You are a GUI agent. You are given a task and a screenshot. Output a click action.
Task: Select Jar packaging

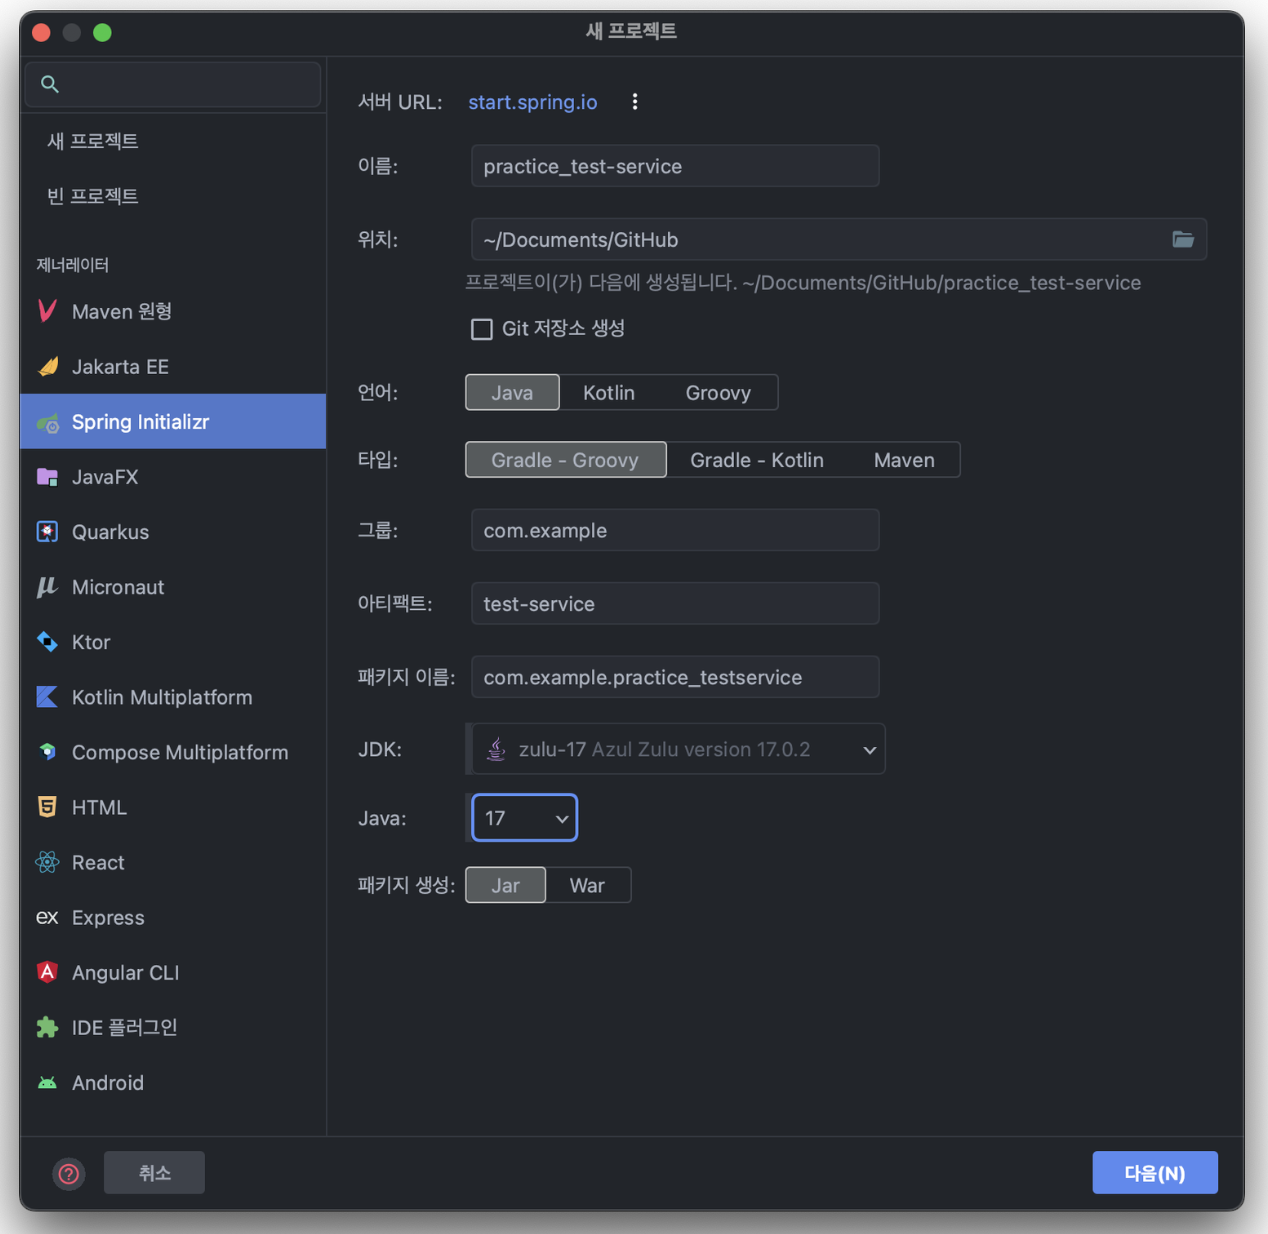(505, 885)
